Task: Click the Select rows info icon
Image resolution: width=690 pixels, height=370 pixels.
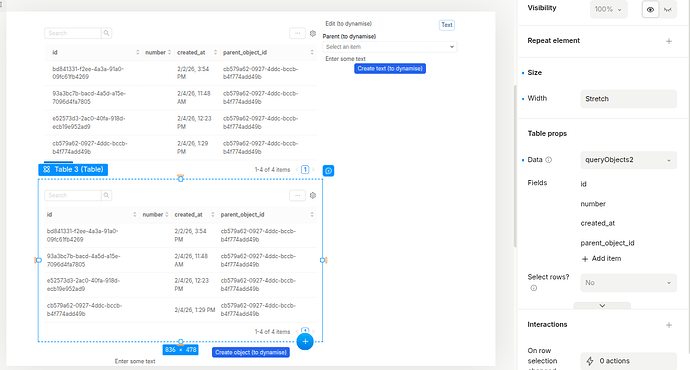Action: pos(534,288)
